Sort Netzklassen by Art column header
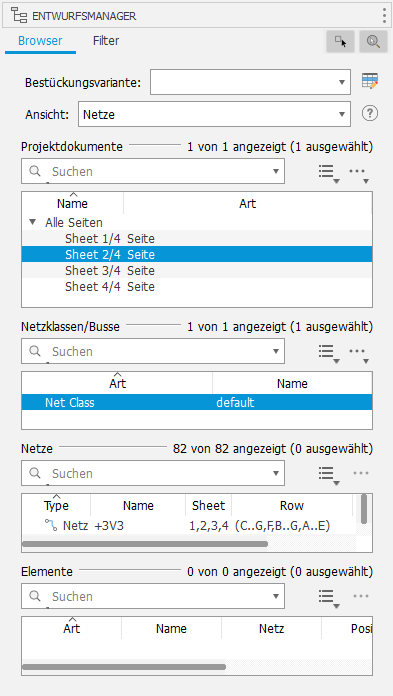Screen dimensions: 393x696 pyautogui.click(x=117, y=383)
